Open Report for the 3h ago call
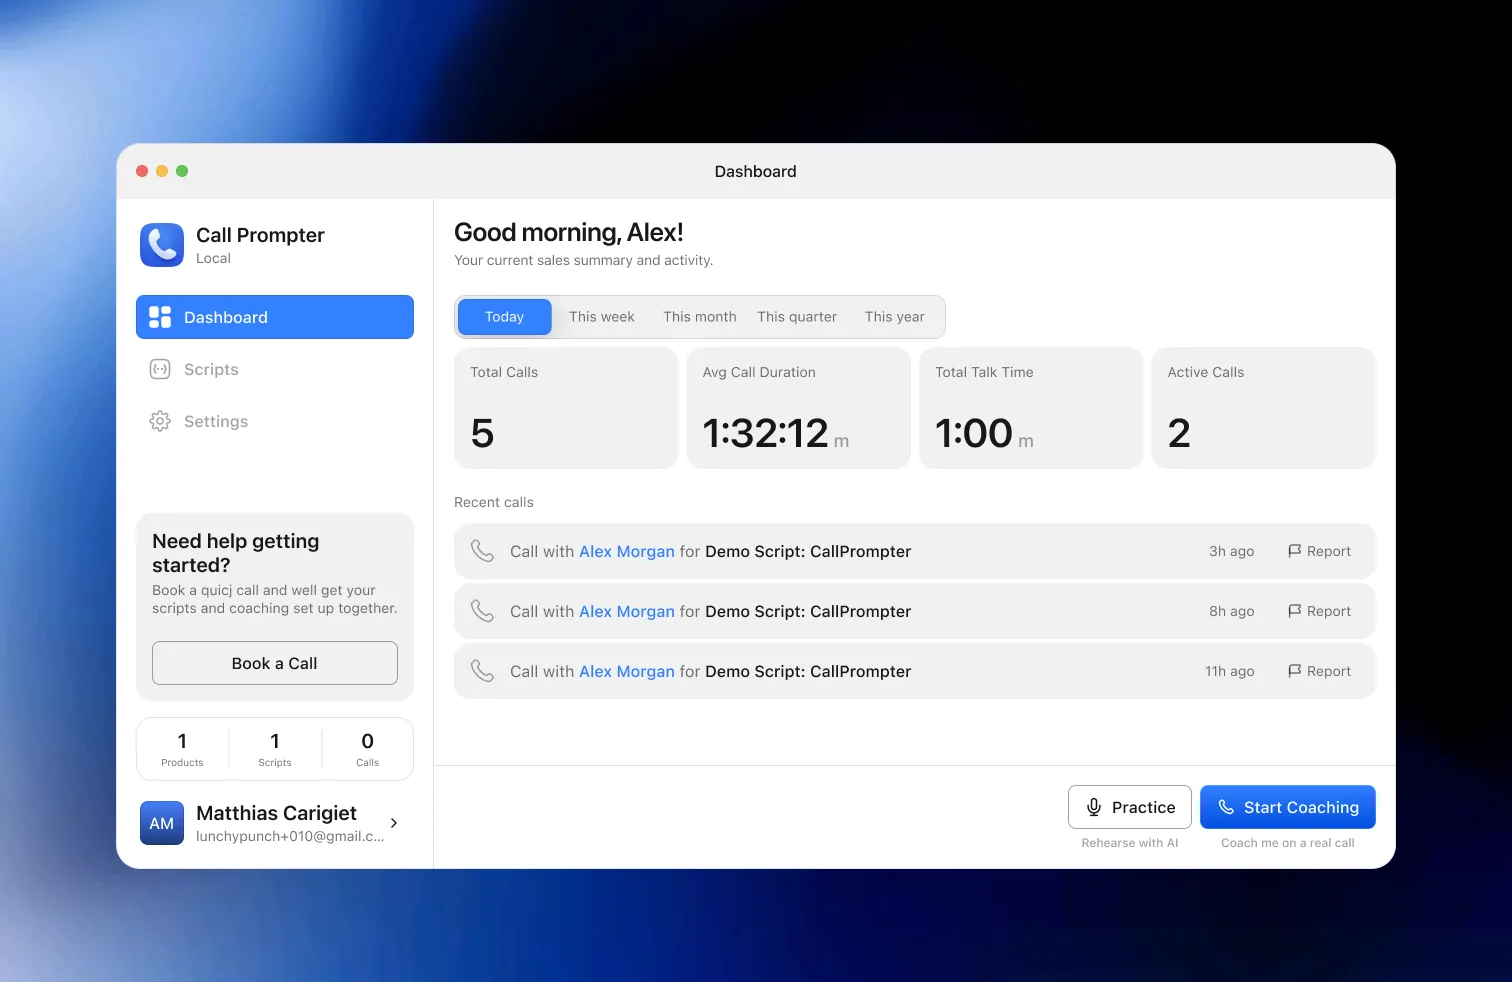Image resolution: width=1512 pixels, height=982 pixels. [1319, 551]
